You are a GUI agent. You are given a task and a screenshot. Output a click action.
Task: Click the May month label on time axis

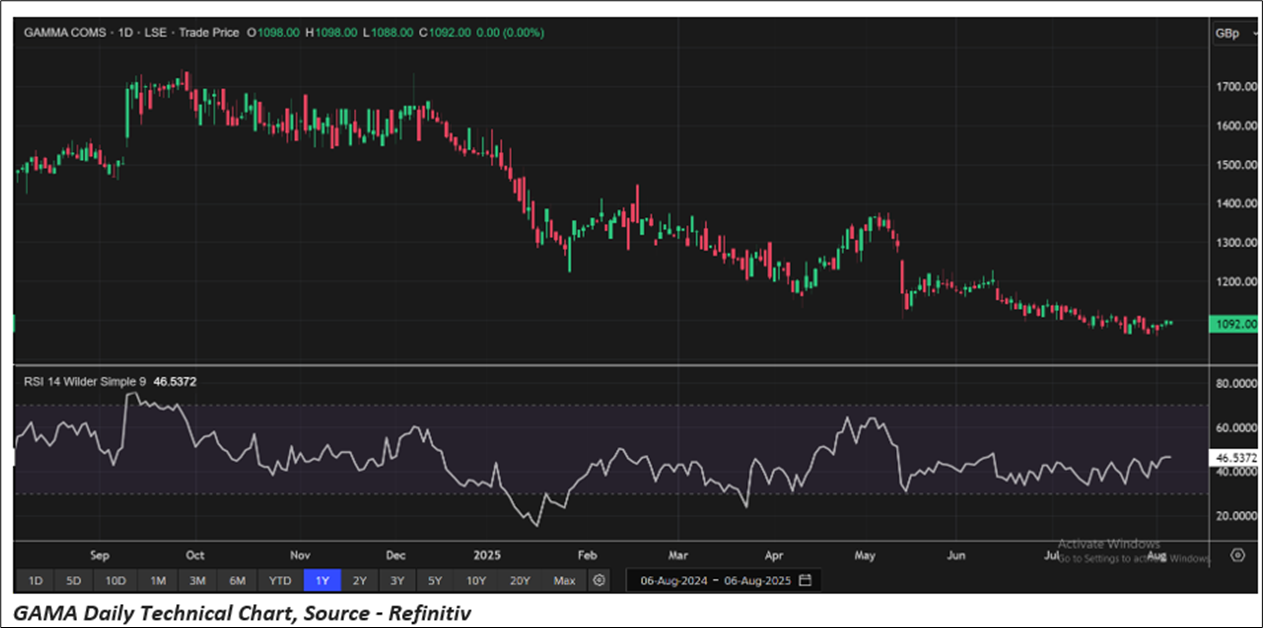tap(866, 555)
